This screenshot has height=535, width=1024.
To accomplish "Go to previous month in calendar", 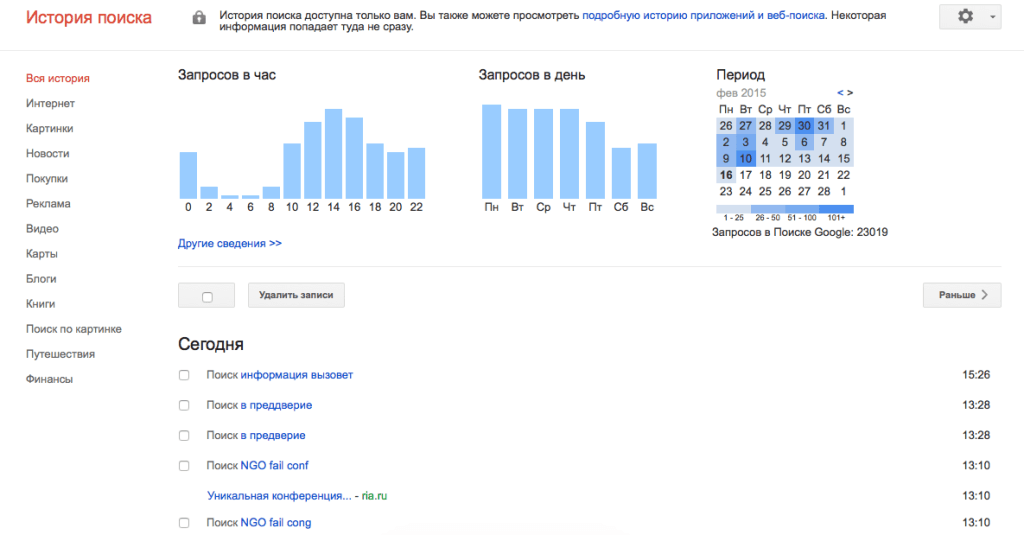I will (840, 93).
